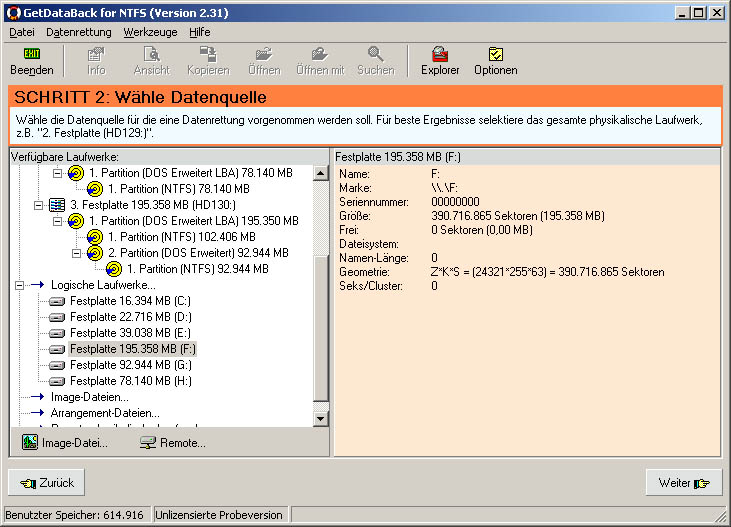Click the Seriennummer value 00000000
731x527 pixels.
(455, 202)
